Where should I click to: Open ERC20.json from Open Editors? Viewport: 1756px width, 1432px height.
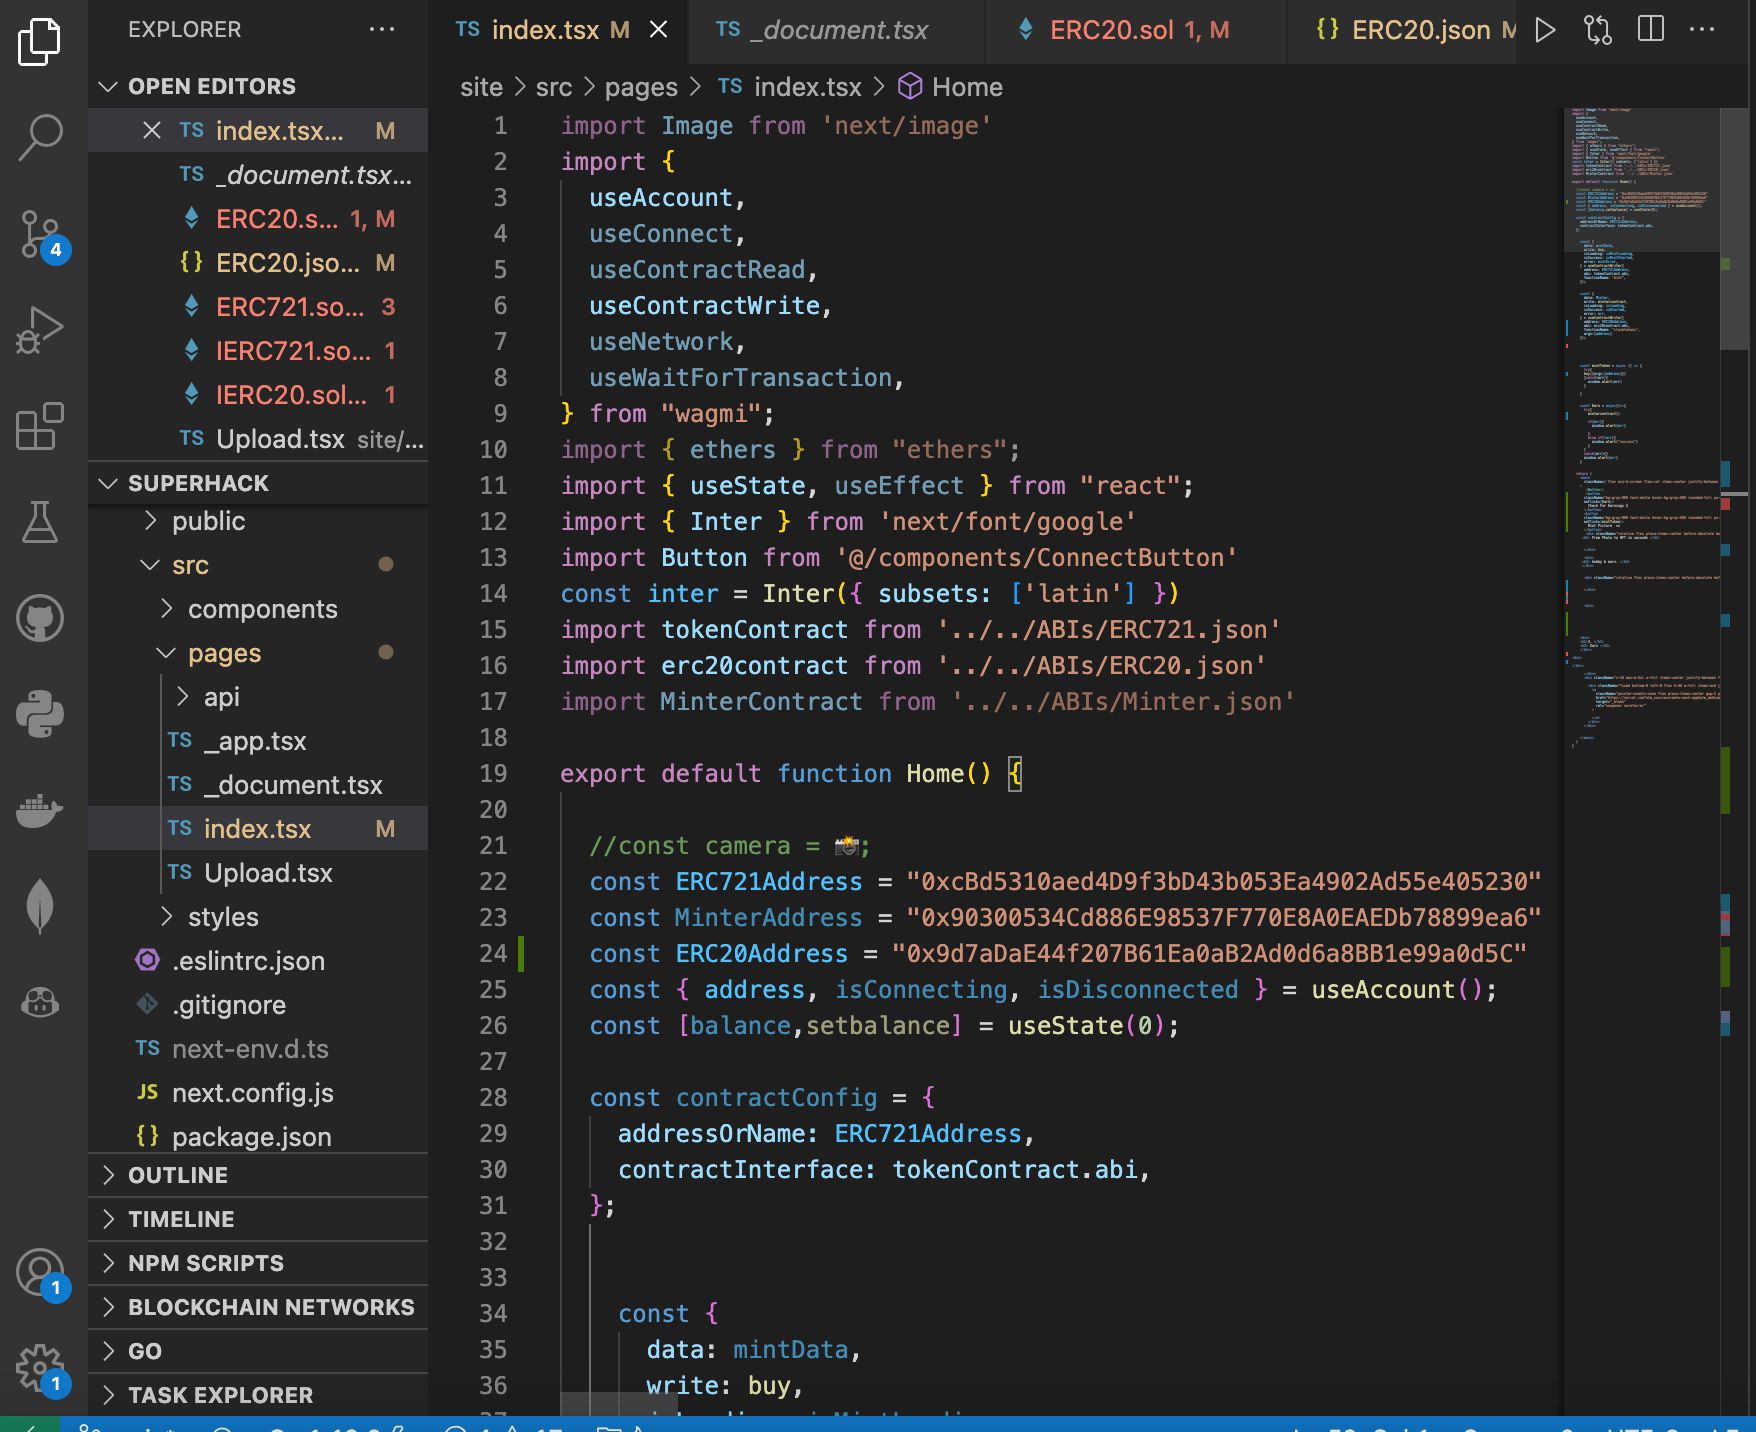click(258, 263)
